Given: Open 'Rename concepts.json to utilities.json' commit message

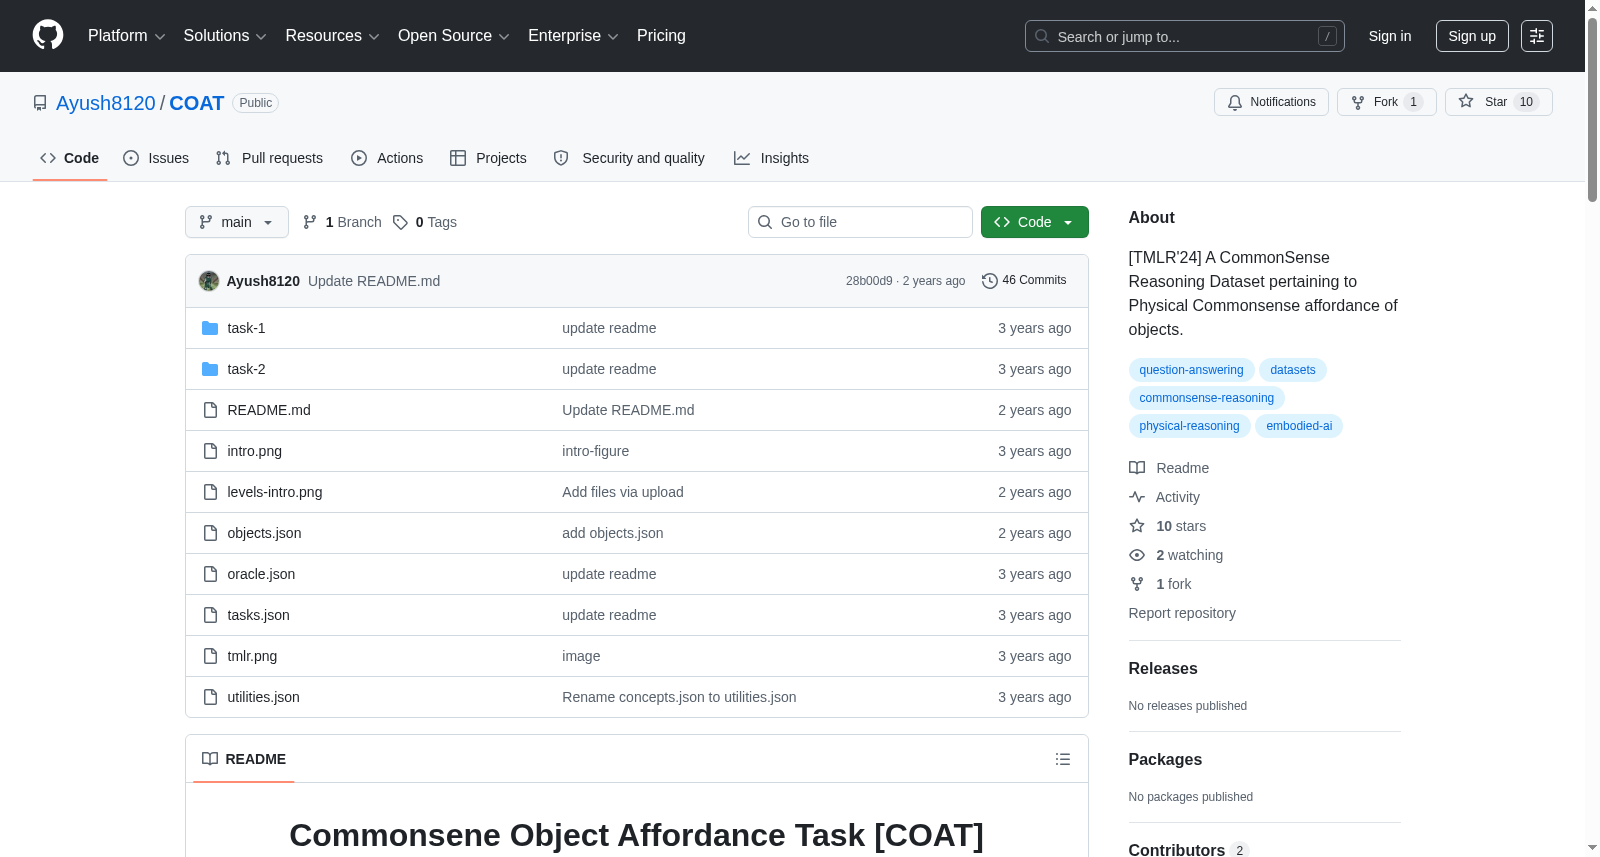Looking at the screenshot, I should [x=679, y=697].
